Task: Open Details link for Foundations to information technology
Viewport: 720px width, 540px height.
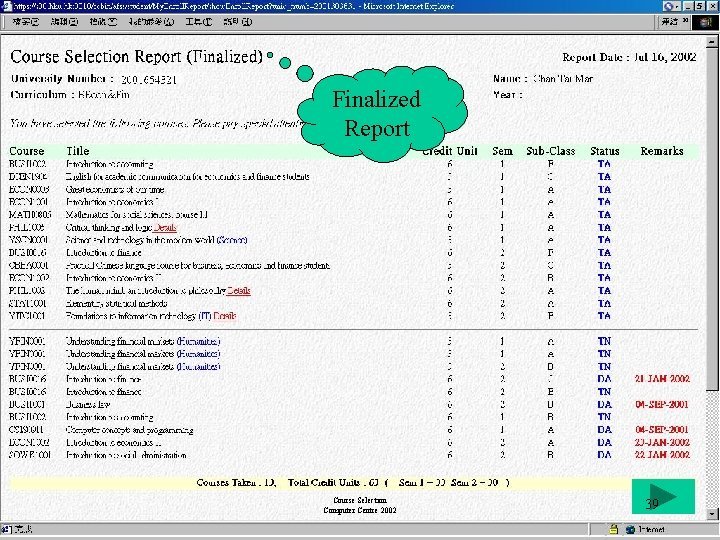Action: point(225,316)
